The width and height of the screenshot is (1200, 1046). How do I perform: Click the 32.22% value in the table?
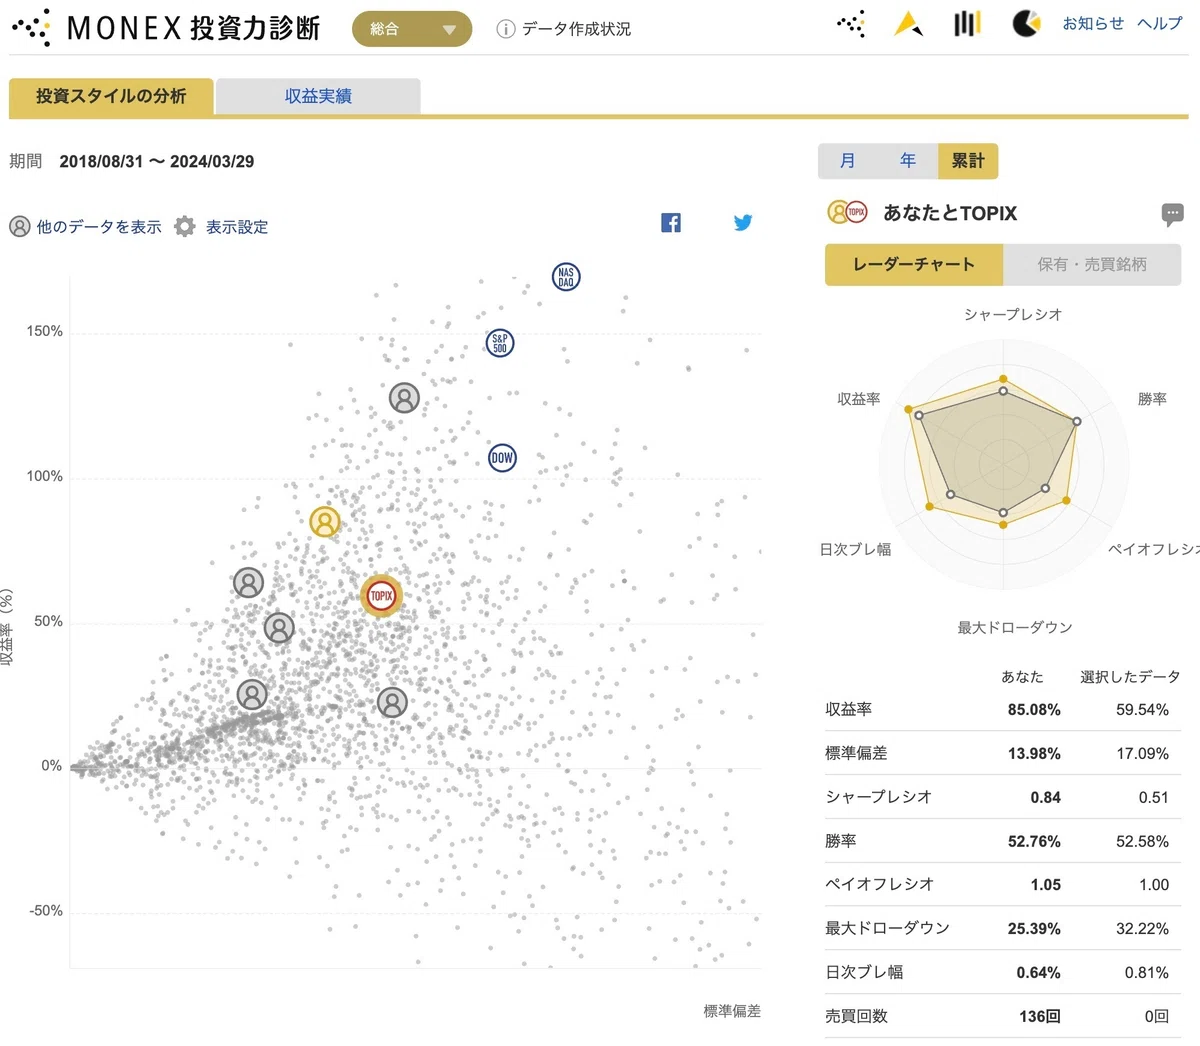point(1142,929)
